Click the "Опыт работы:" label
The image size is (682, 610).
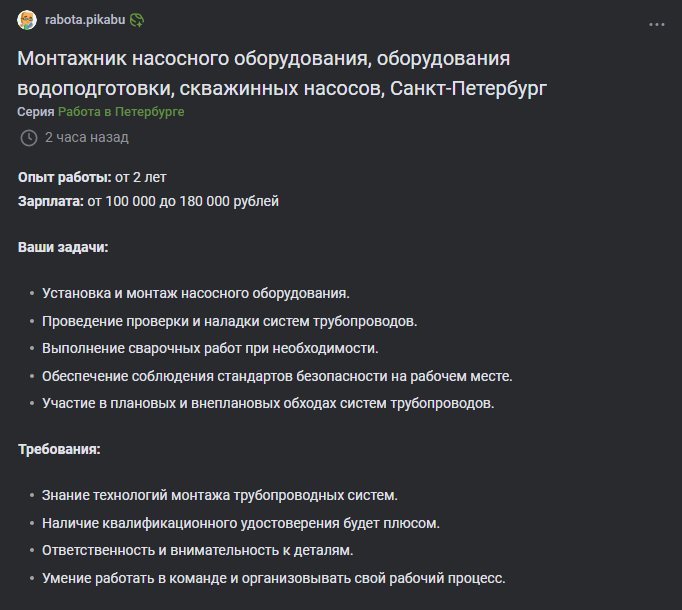pos(65,177)
